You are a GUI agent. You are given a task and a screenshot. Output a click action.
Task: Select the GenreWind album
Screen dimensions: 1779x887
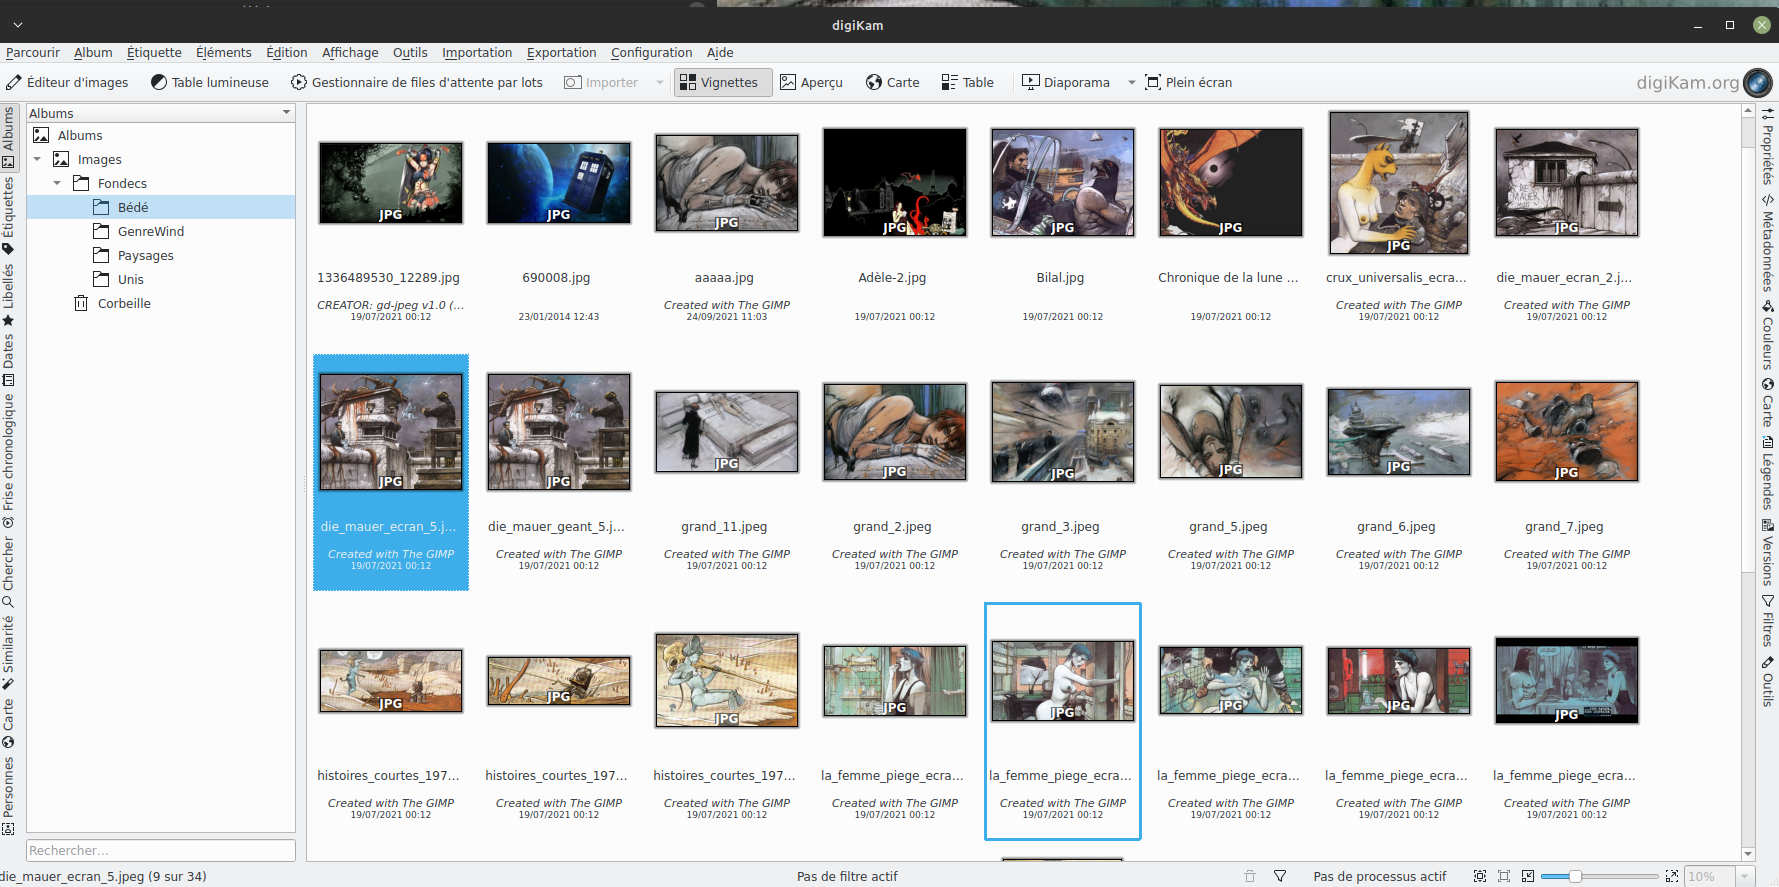pyautogui.click(x=151, y=231)
